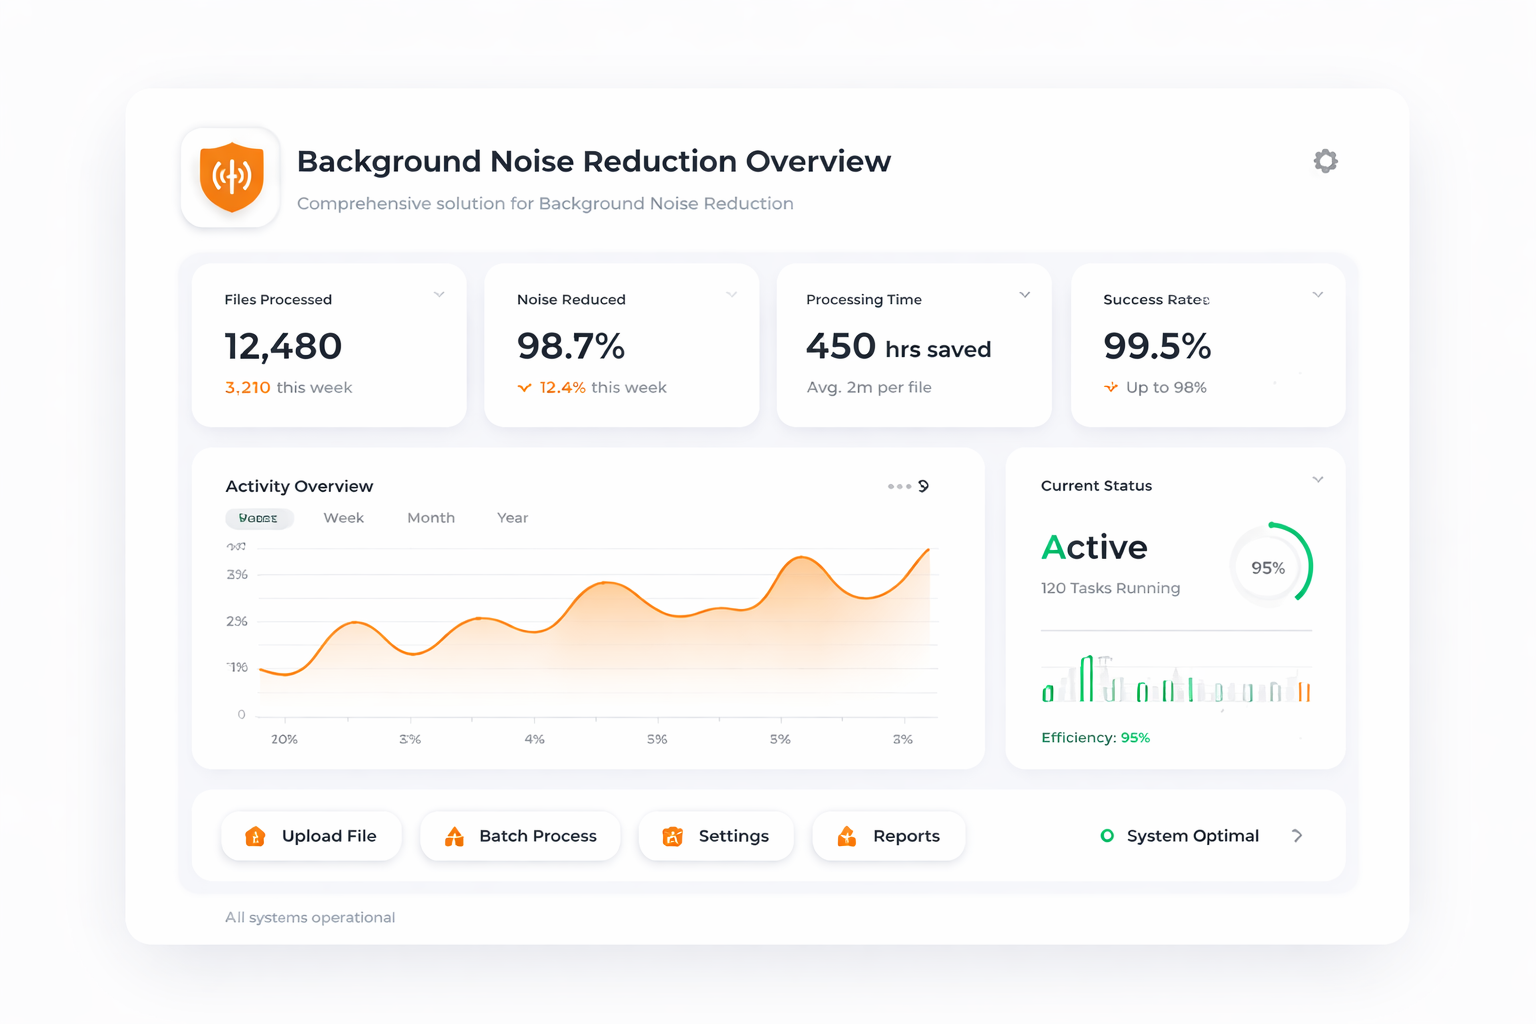Collapse the Current Status panel chevron

[x=1318, y=480]
